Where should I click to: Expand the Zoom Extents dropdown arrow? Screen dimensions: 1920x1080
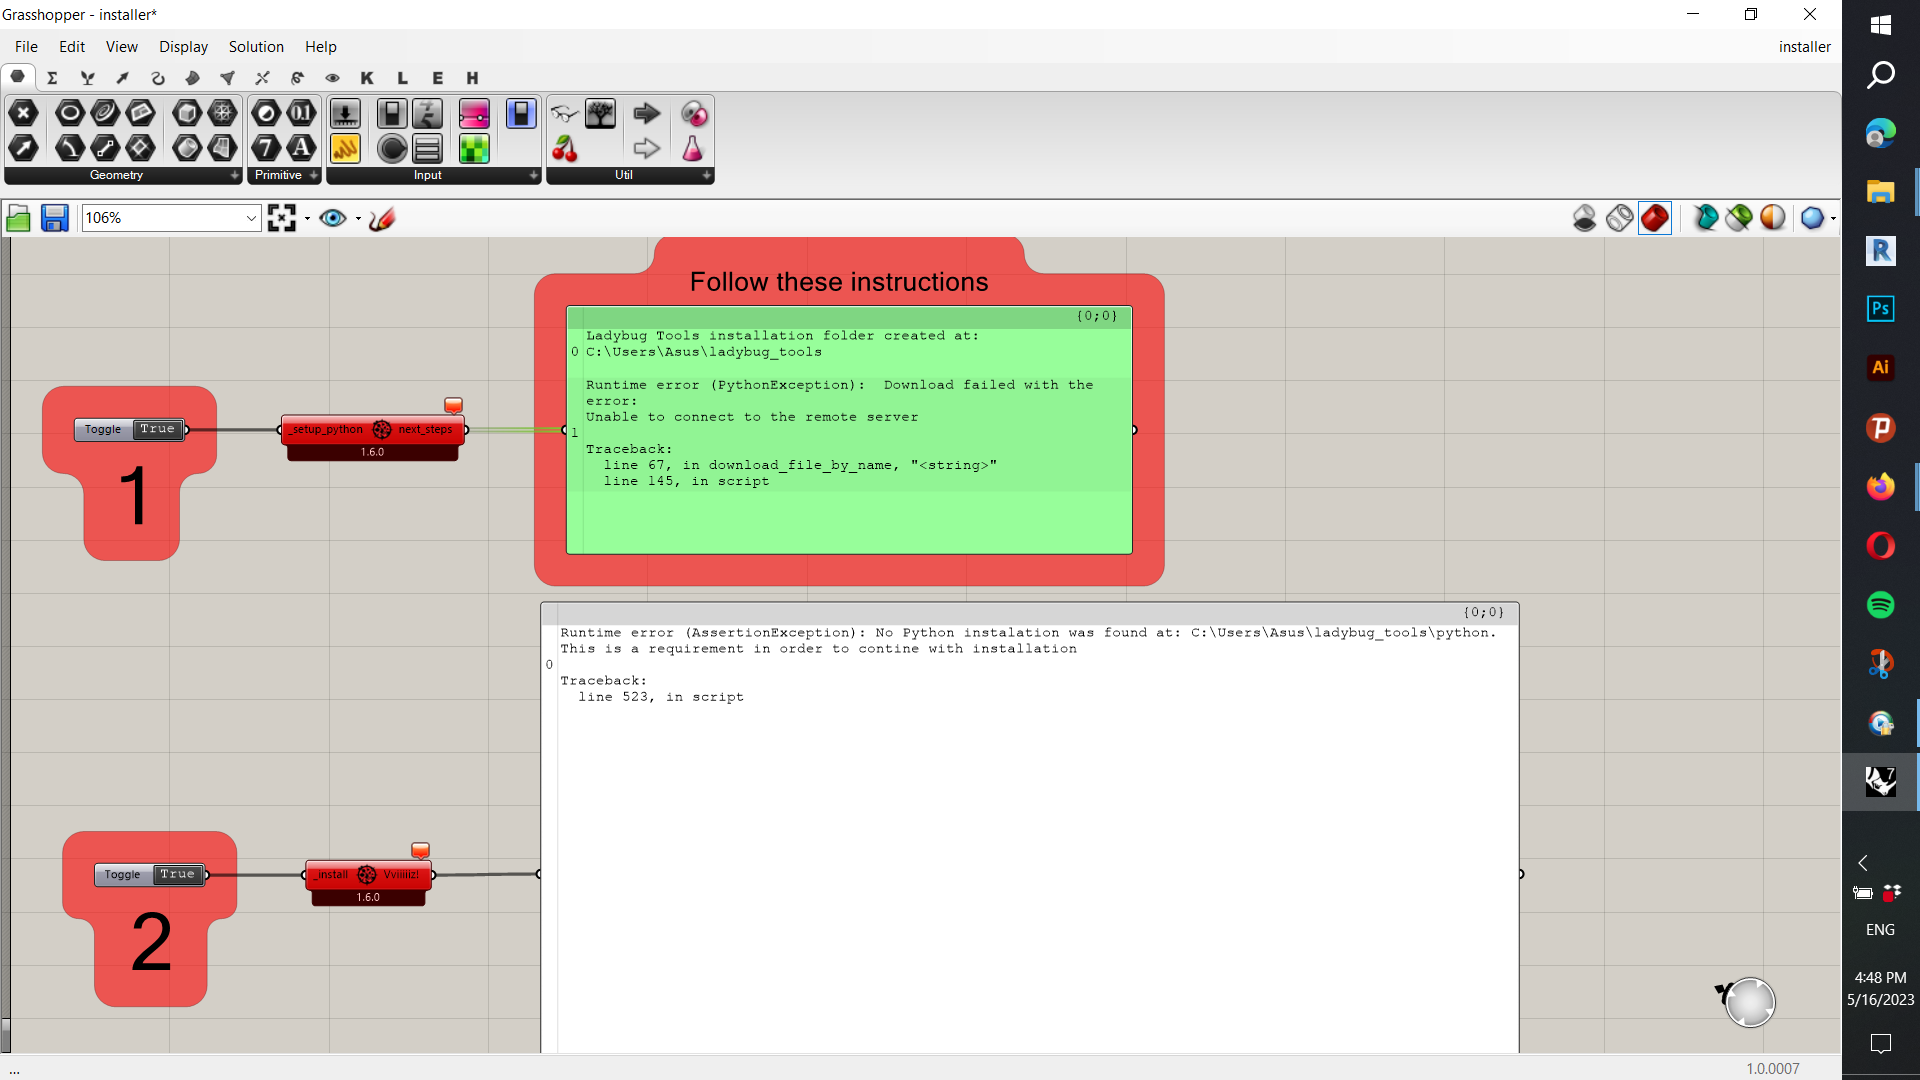pyautogui.click(x=307, y=218)
